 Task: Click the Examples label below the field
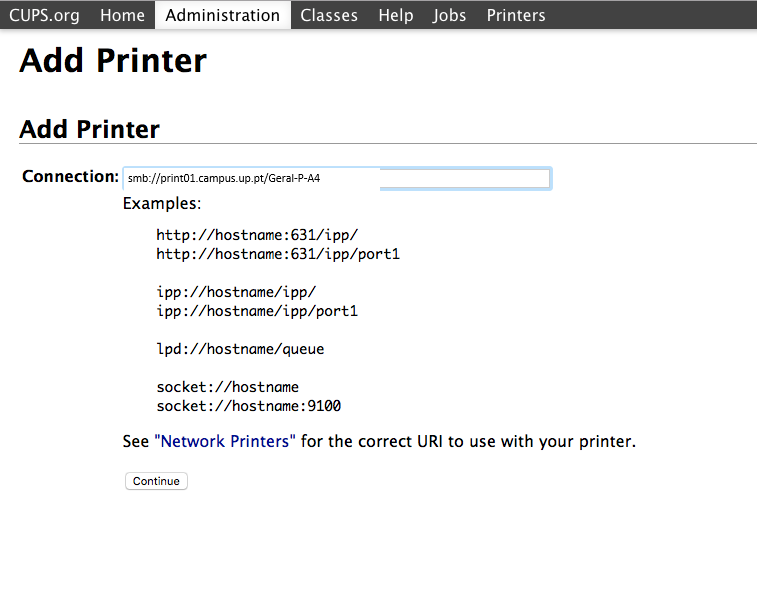tap(162, 203)
